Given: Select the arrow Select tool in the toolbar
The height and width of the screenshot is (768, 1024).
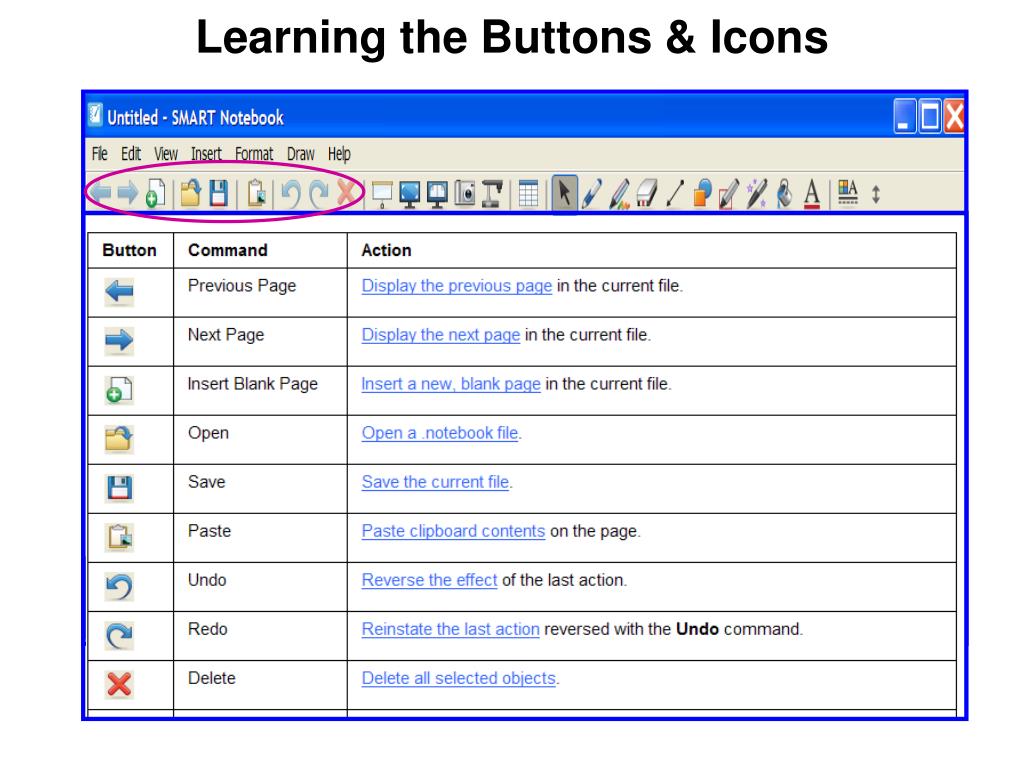Looking at the screenshot, I should coord(565,193).
